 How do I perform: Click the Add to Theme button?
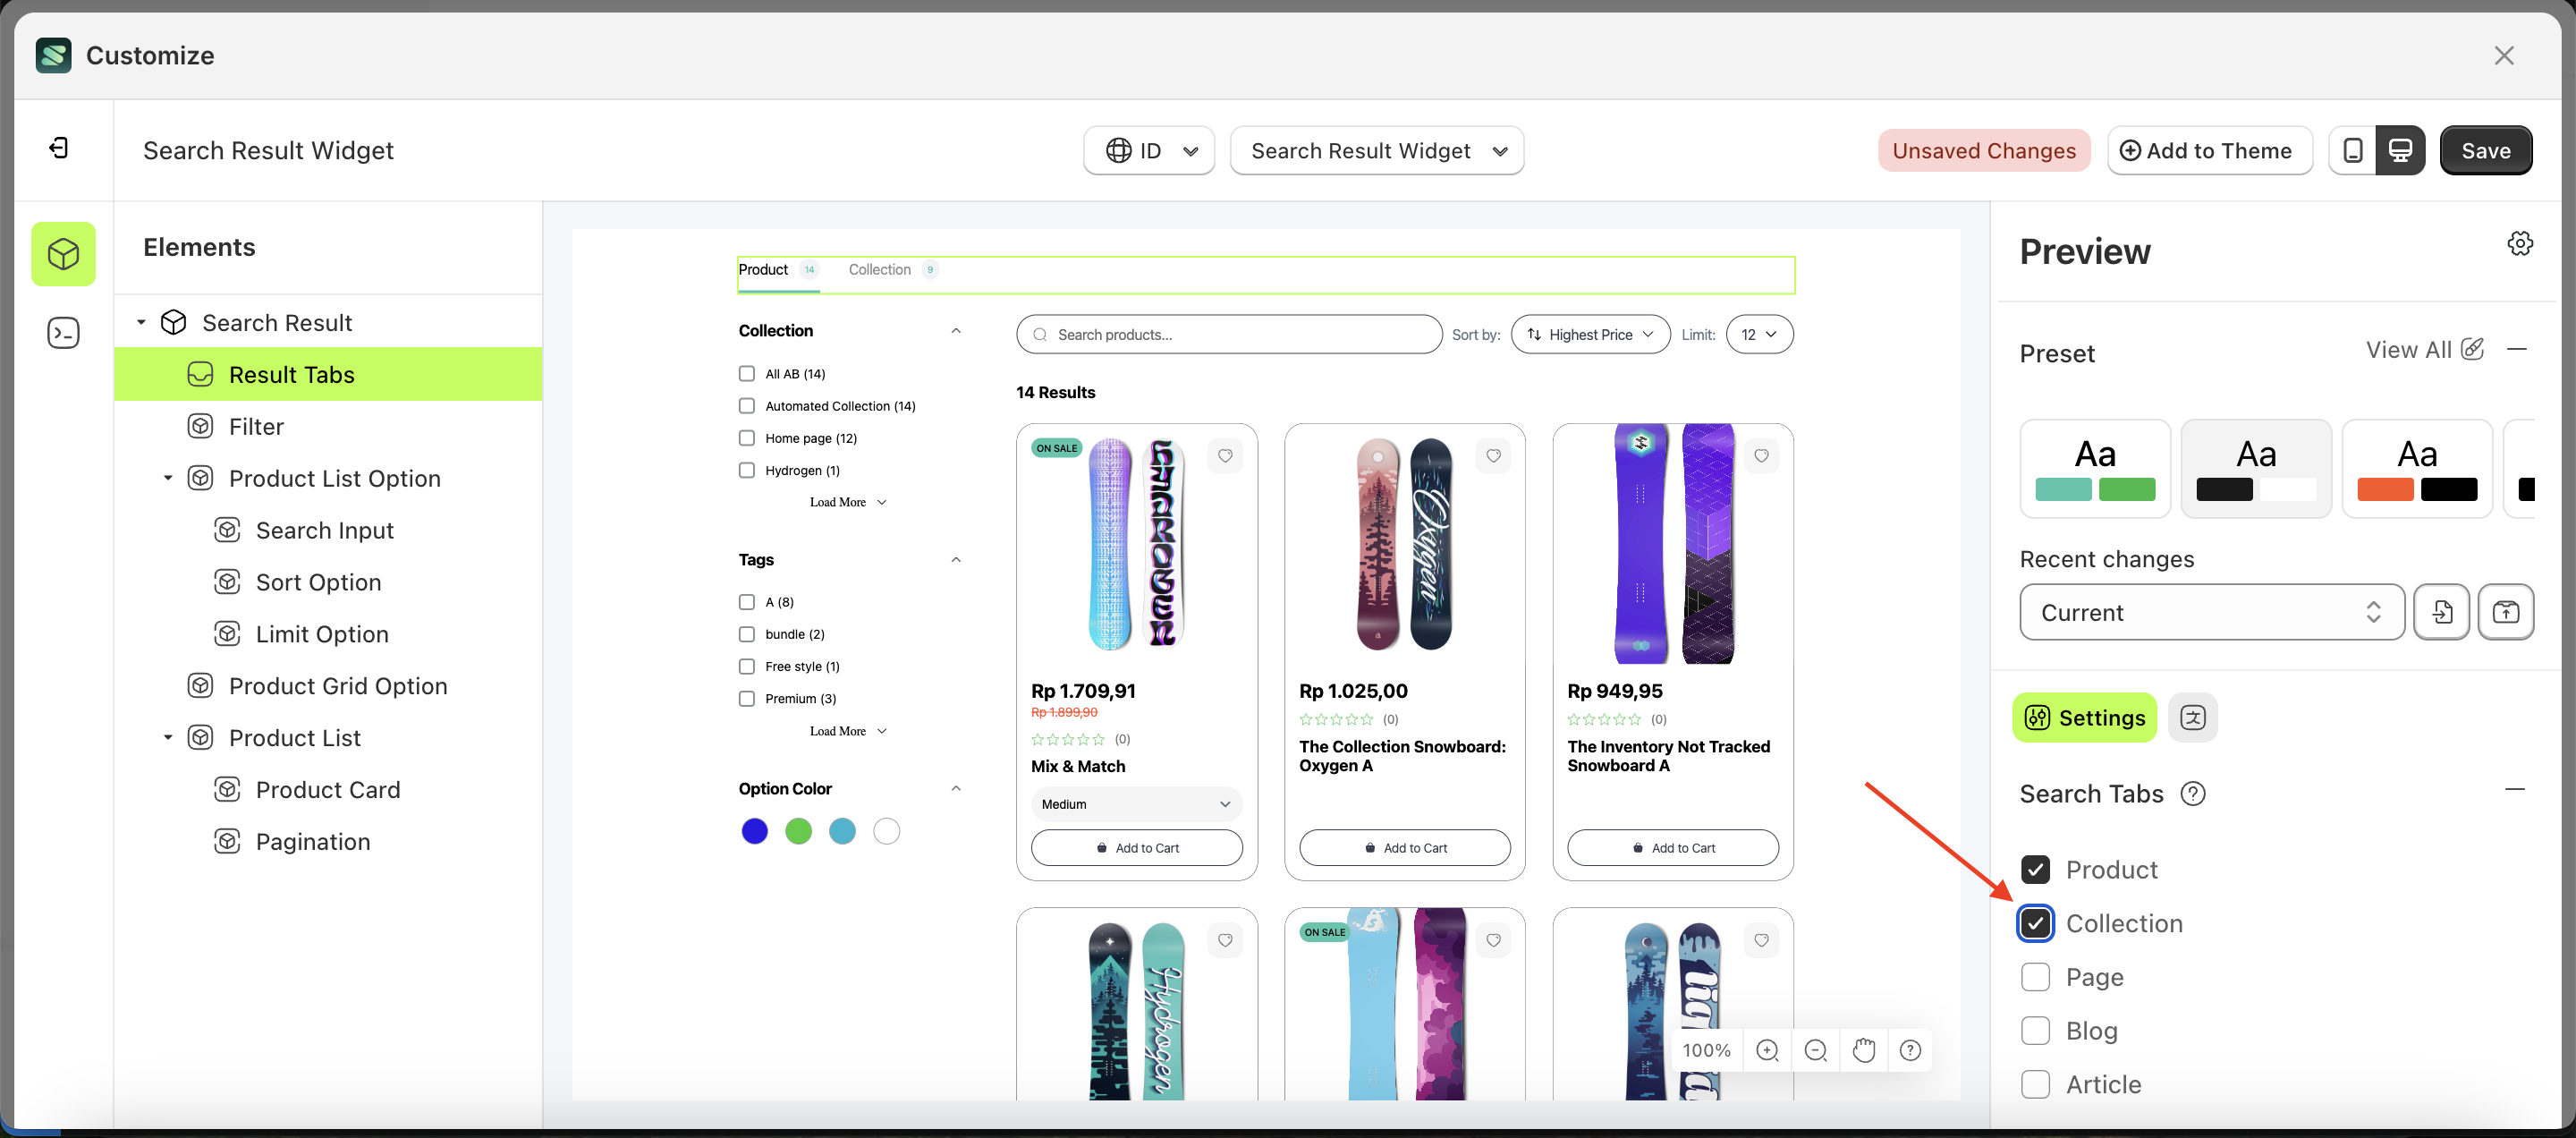point(2210,150)
